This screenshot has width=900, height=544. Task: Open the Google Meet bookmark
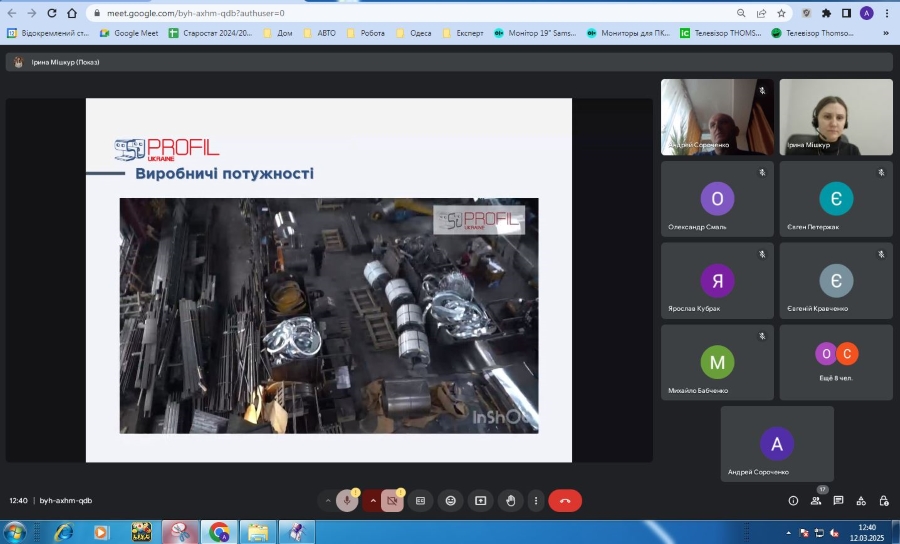[x=129, y=33]
